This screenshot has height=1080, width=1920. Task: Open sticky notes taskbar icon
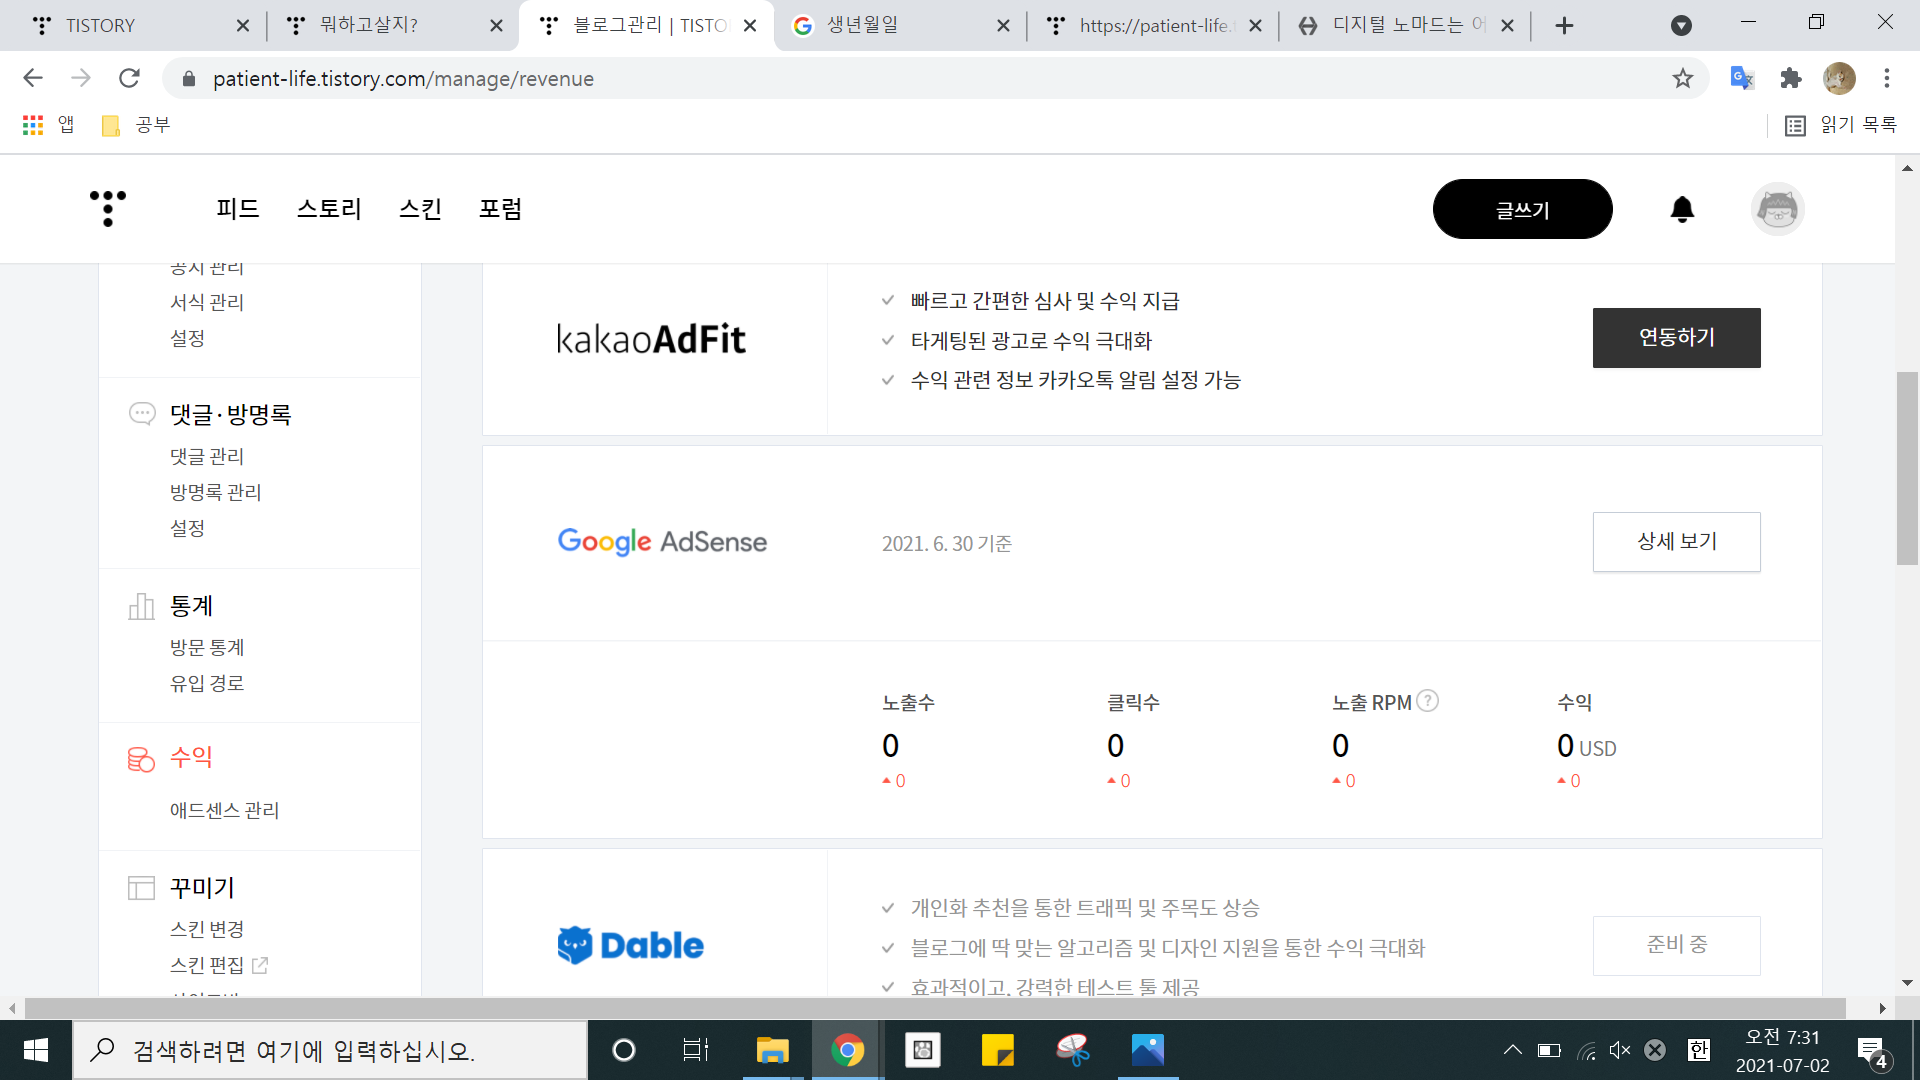pyautogui.click(x=997, y=1050)
